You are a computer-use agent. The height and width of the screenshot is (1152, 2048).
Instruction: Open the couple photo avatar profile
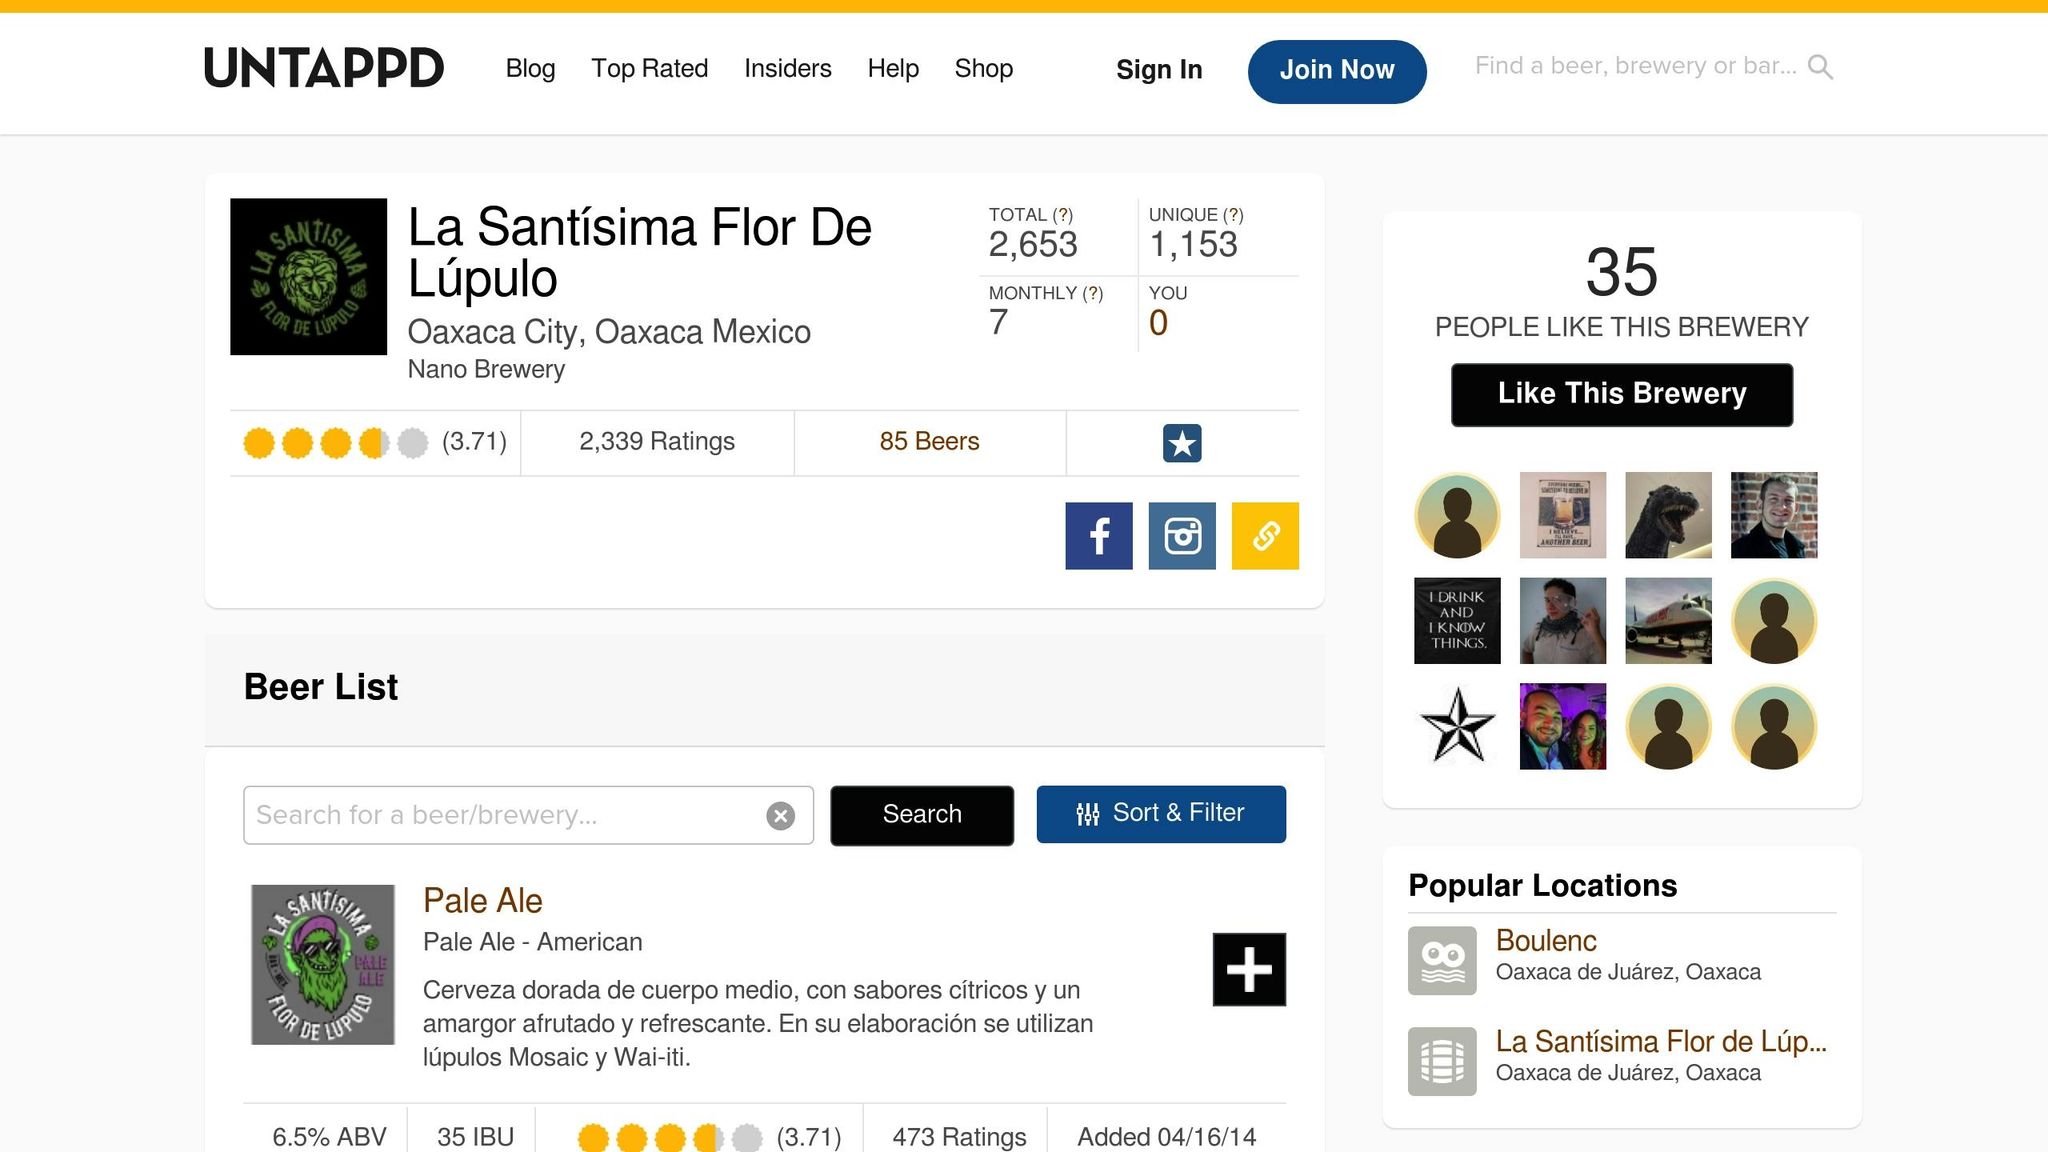1563,726
